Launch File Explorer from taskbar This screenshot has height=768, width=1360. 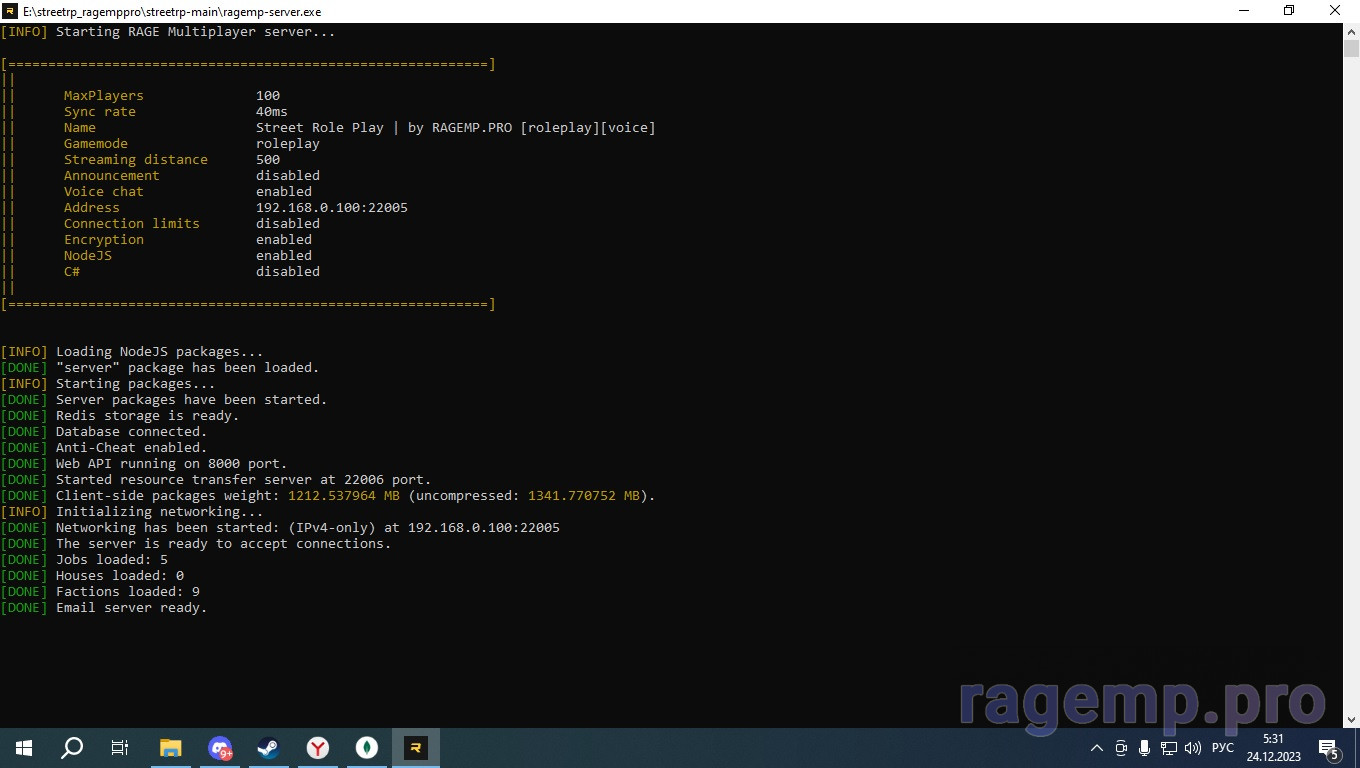[171, 748]
